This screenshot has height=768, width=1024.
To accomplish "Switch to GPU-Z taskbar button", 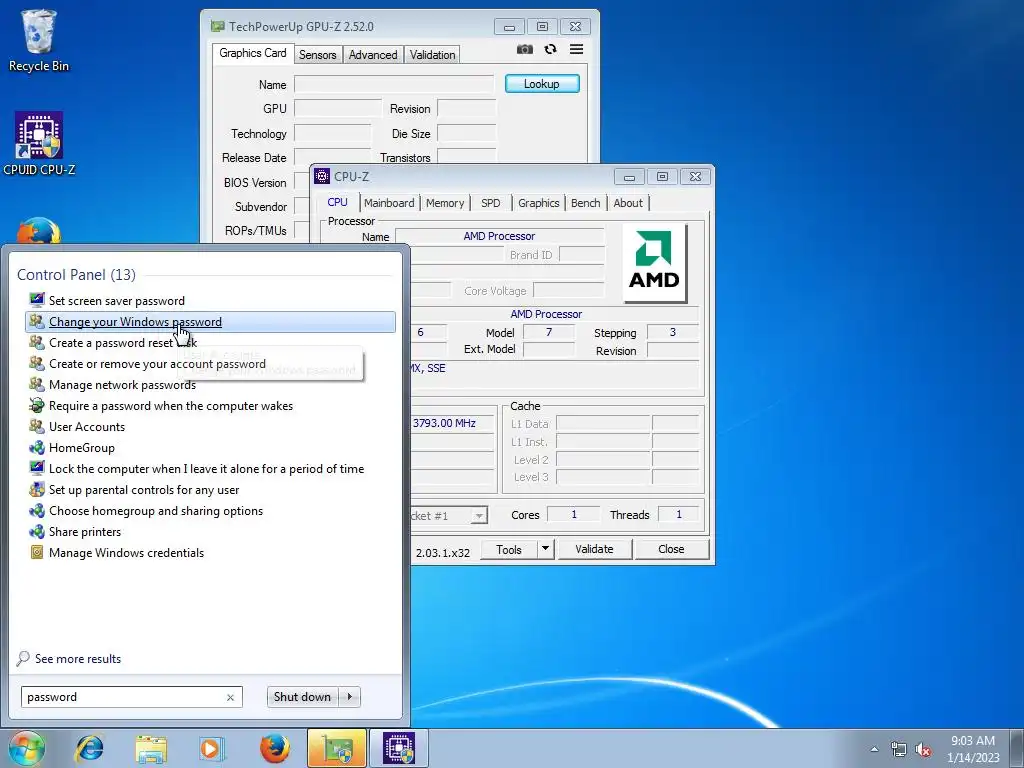I will (337, 748).
